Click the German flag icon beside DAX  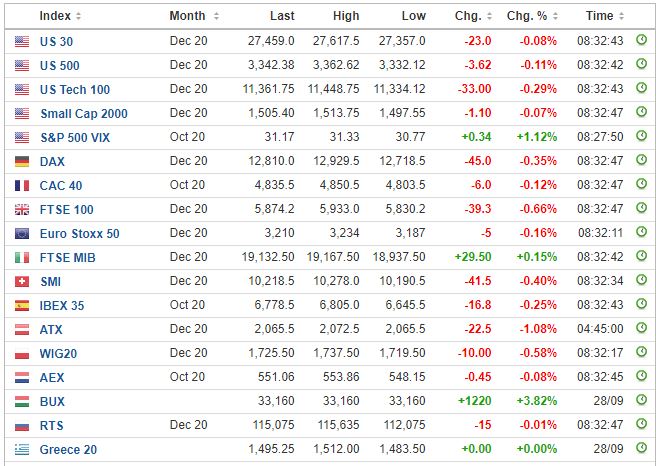(22, 161)
